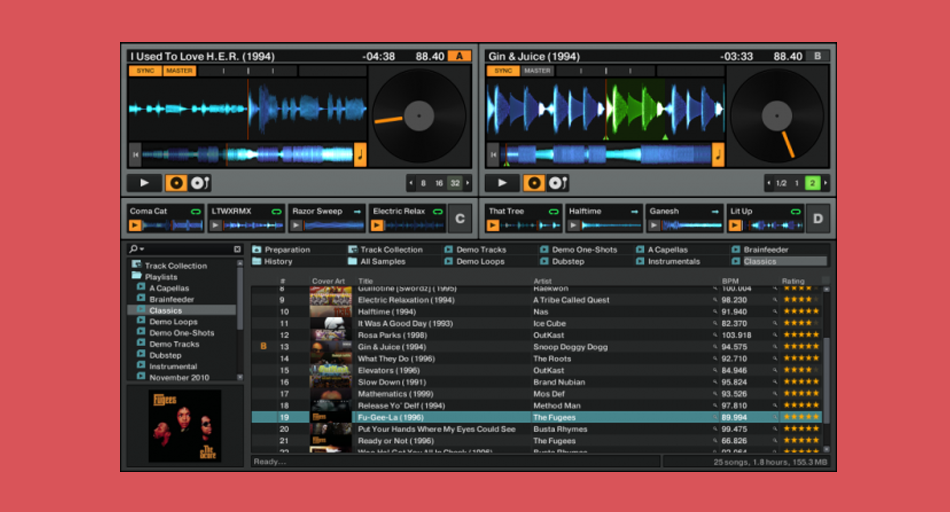Select Track Collection in browser tree
The height and width of the screenshot is (512, 950).
(170, 265)
